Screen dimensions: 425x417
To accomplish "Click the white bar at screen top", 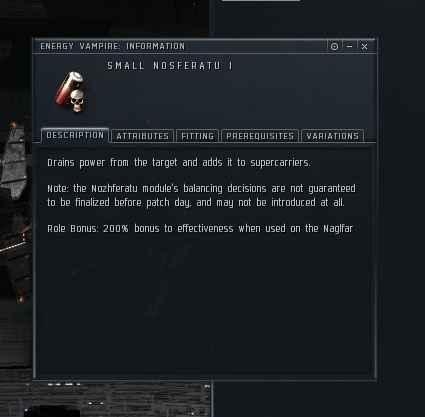I will [x=261, y=1].
